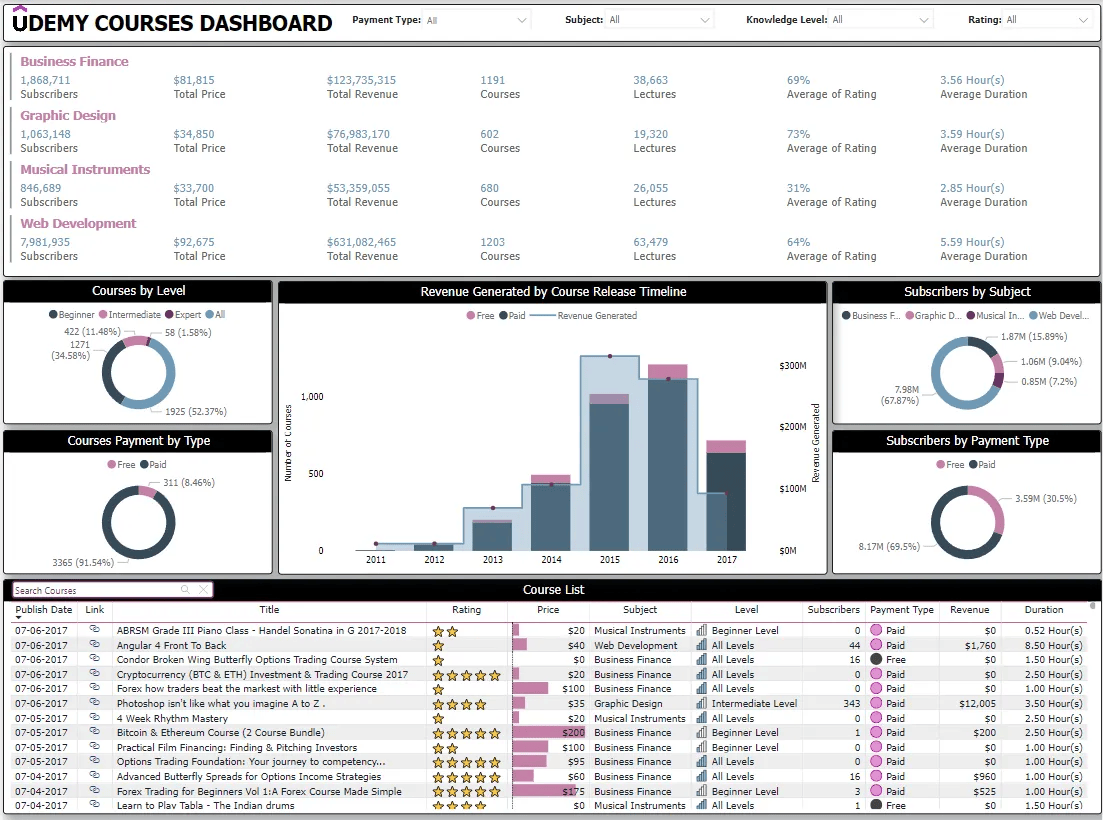The image size is (1103, 820).
Task: Click the Web Development card title
Action: [x=78, y=224]
